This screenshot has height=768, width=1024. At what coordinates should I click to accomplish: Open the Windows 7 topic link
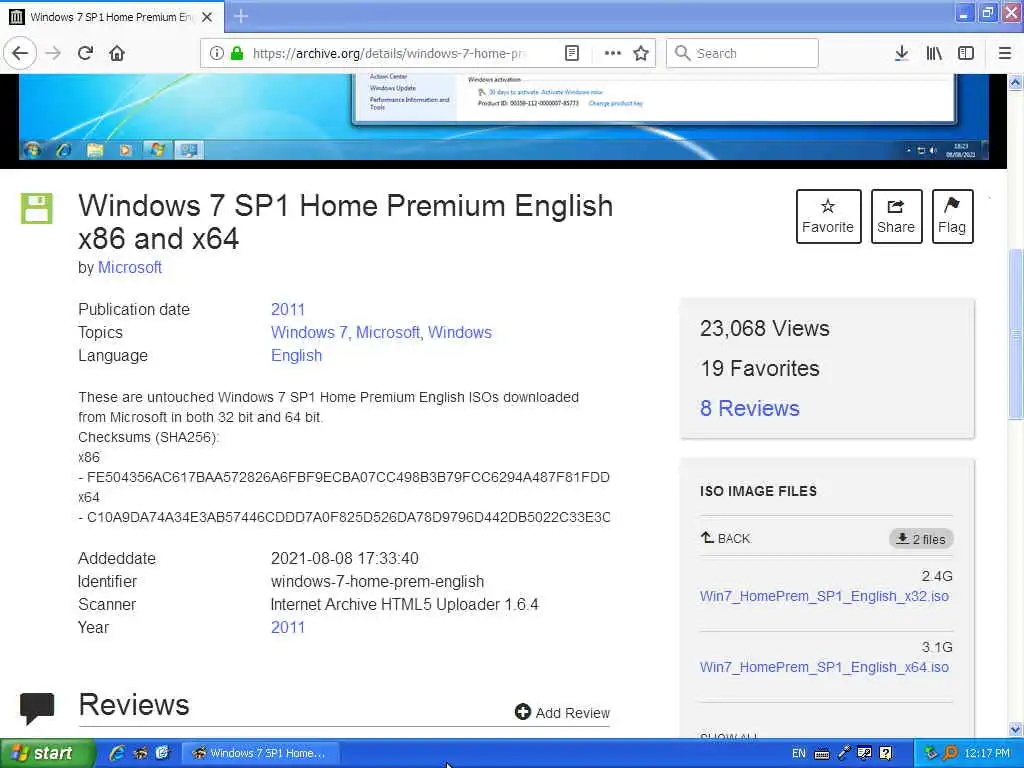(310, 332)
